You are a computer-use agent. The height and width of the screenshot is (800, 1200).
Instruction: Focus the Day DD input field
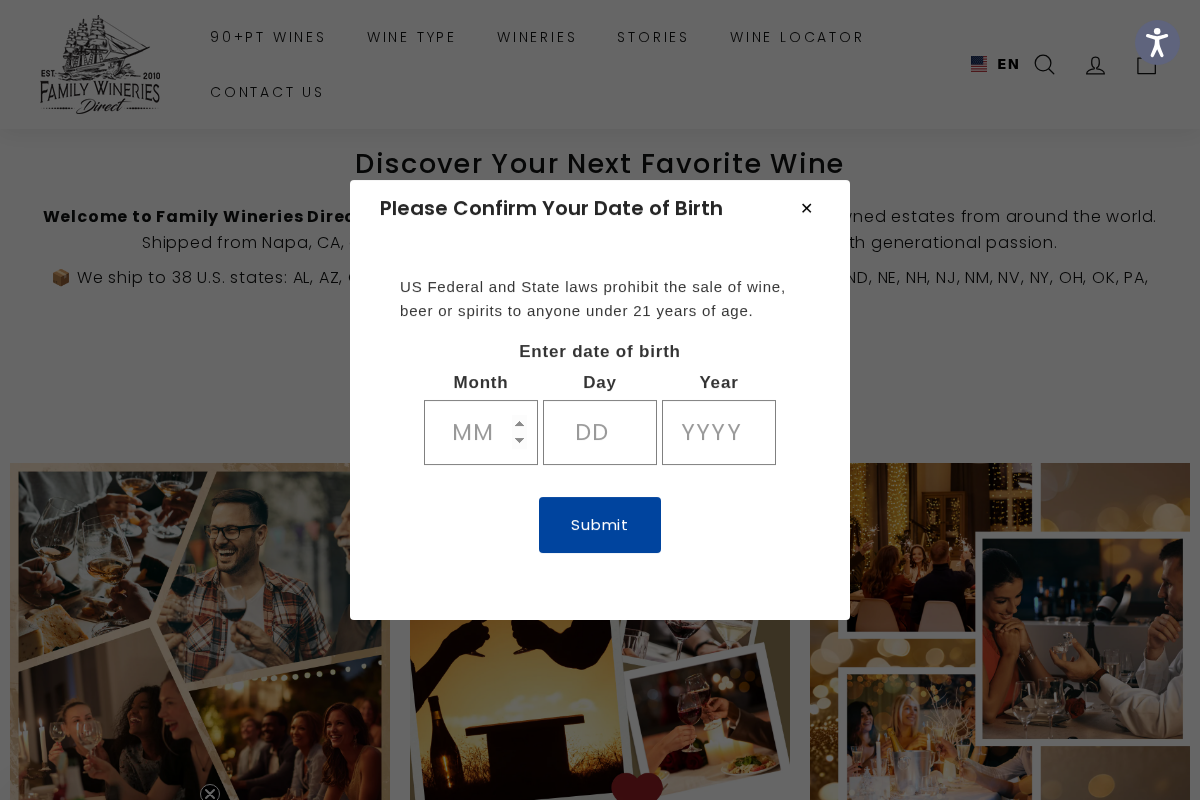point(600,432)
